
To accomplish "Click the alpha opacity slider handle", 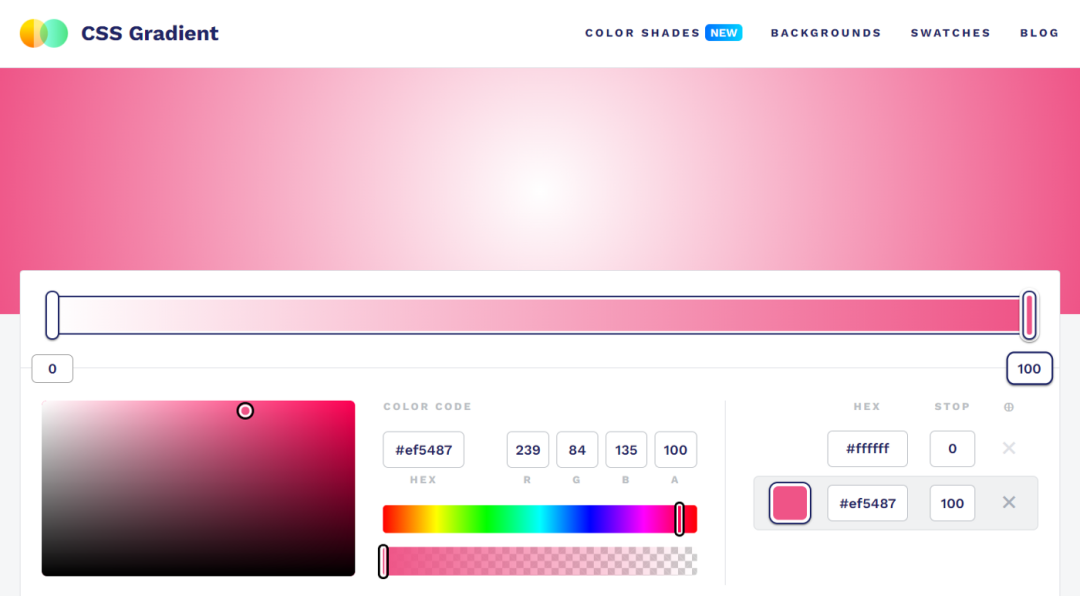I will click(x=384, y=561).
